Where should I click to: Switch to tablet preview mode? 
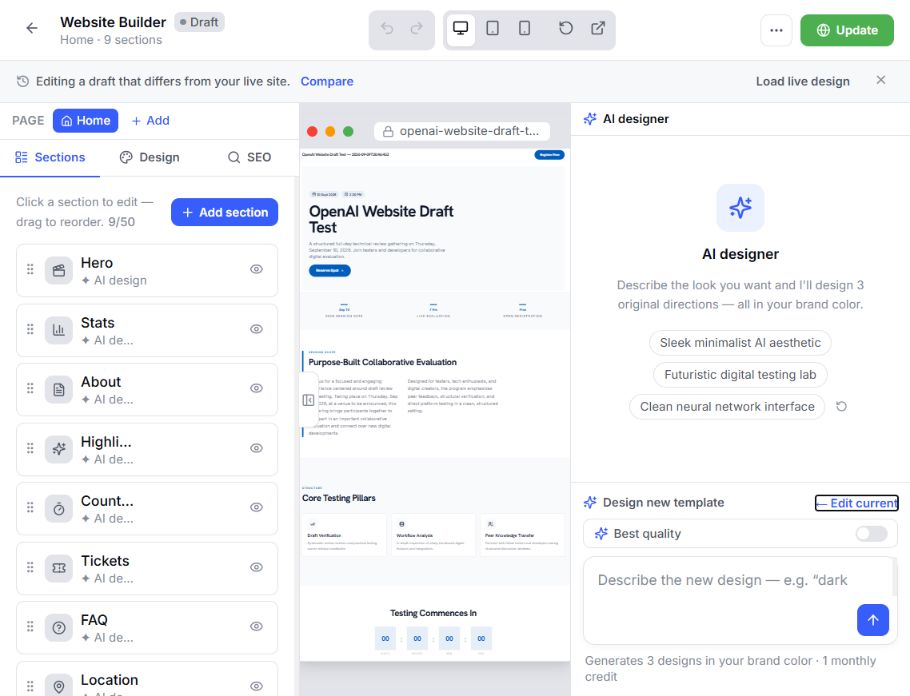[492, 28]
